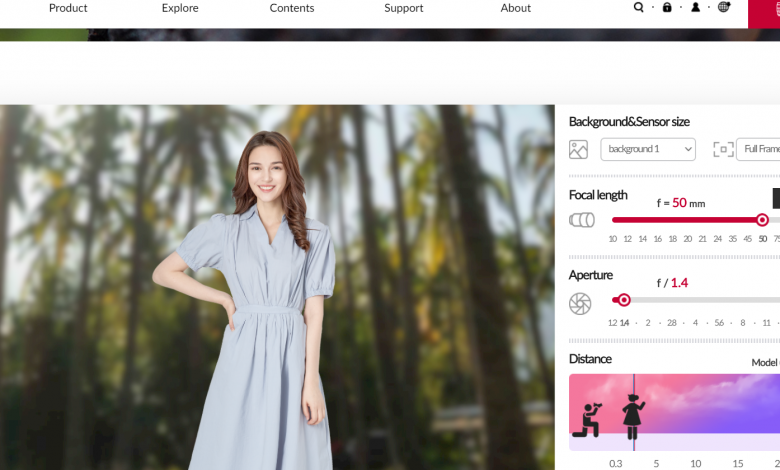Click the red button at top right
Screen dimensions: 780x470
point(764,14)
